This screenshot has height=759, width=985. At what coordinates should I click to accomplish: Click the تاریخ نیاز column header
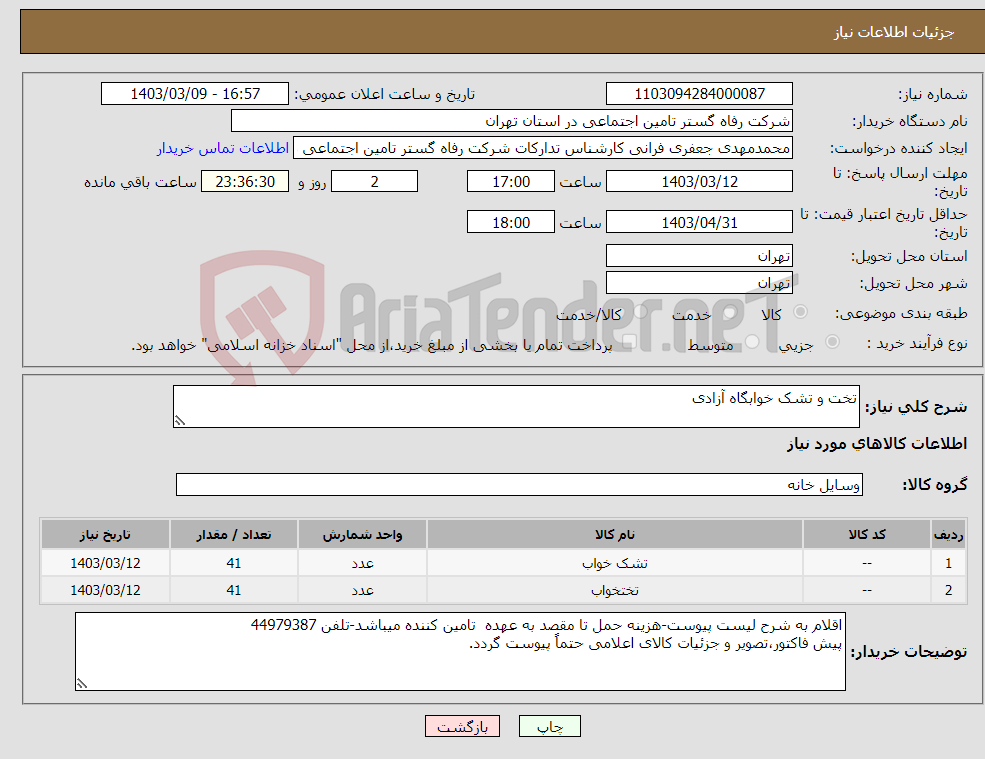(x=105, y=534)
